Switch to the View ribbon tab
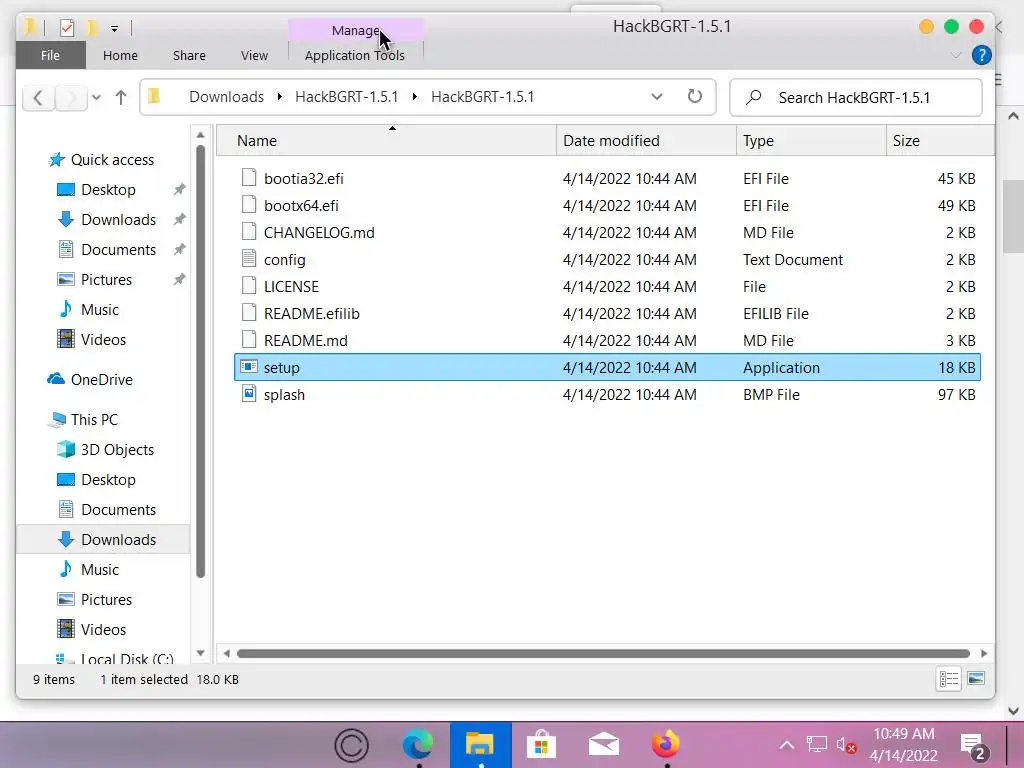The image size is (1024, 768). click(254, 56)
